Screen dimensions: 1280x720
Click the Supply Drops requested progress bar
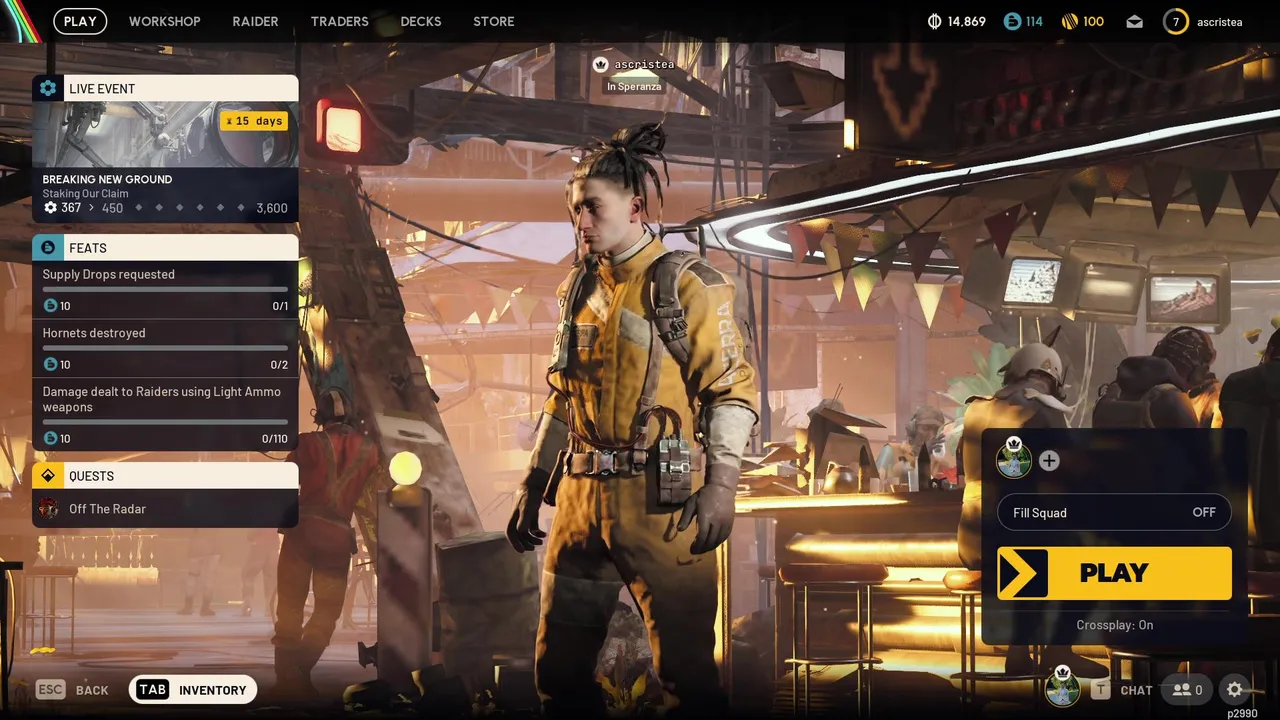tap(165, 289)
